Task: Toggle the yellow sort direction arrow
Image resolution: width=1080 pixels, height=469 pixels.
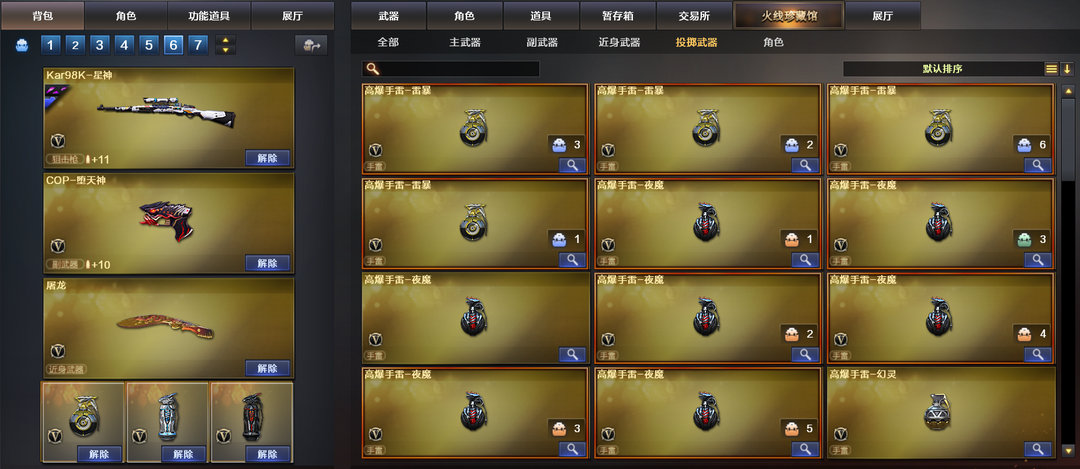Action: click(1067, 69)
